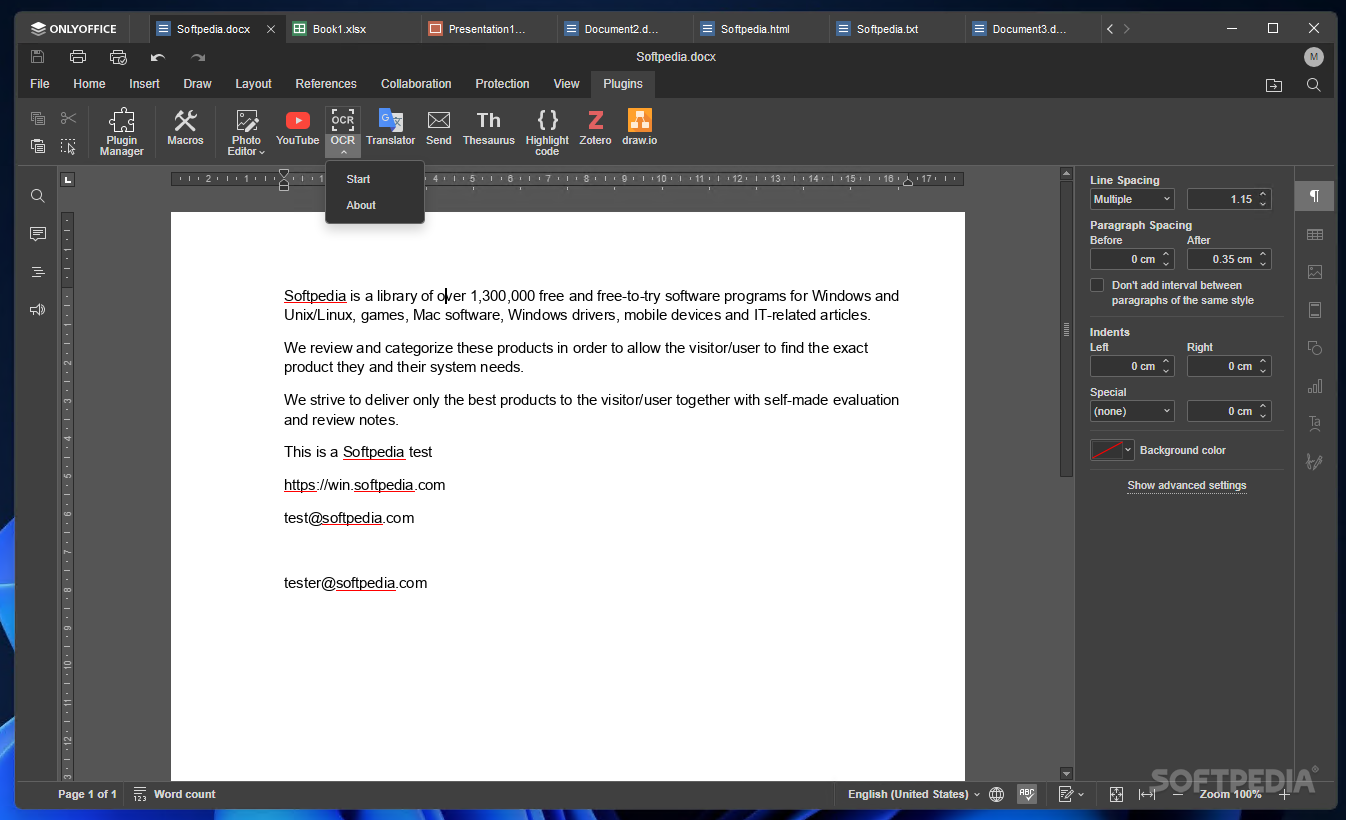Click Page 1 of 1 indicator
Image resolution: width=1346 pixels, height=820 pixels.
87,794
